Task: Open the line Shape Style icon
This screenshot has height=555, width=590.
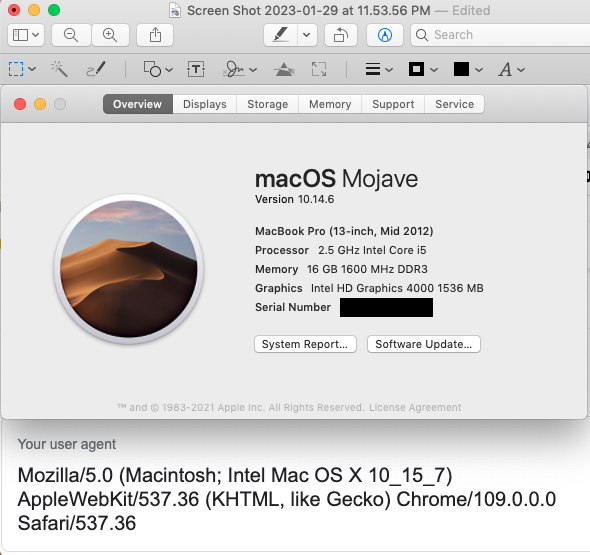Action: [373, 69]
